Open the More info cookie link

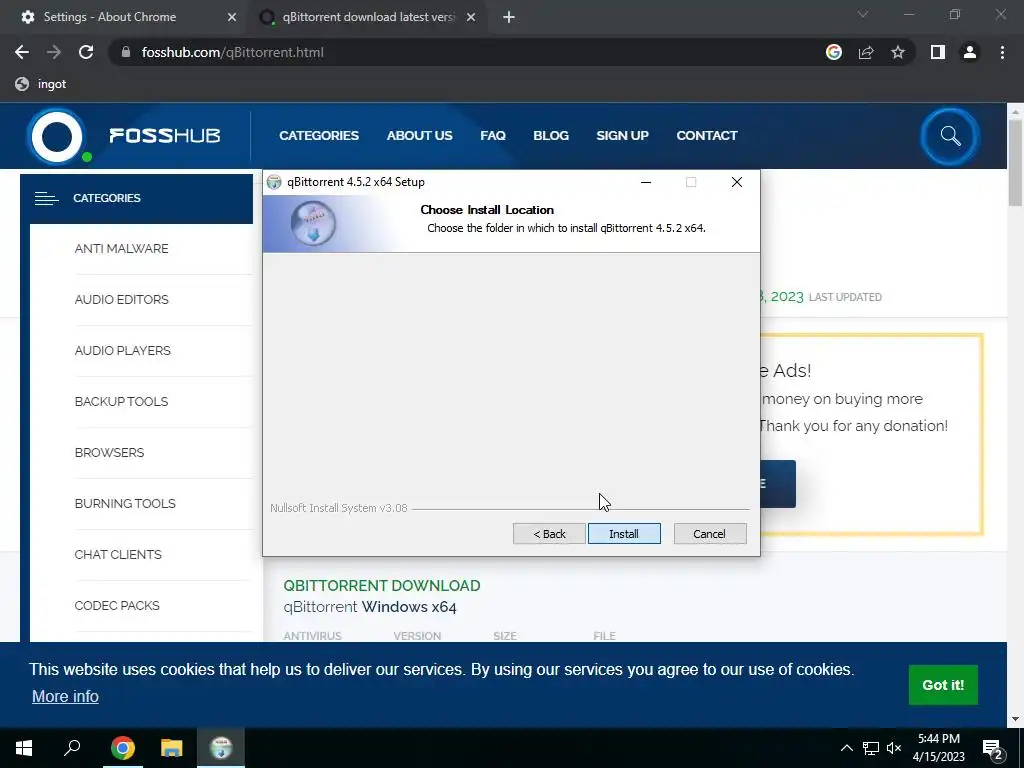(65, 696)
